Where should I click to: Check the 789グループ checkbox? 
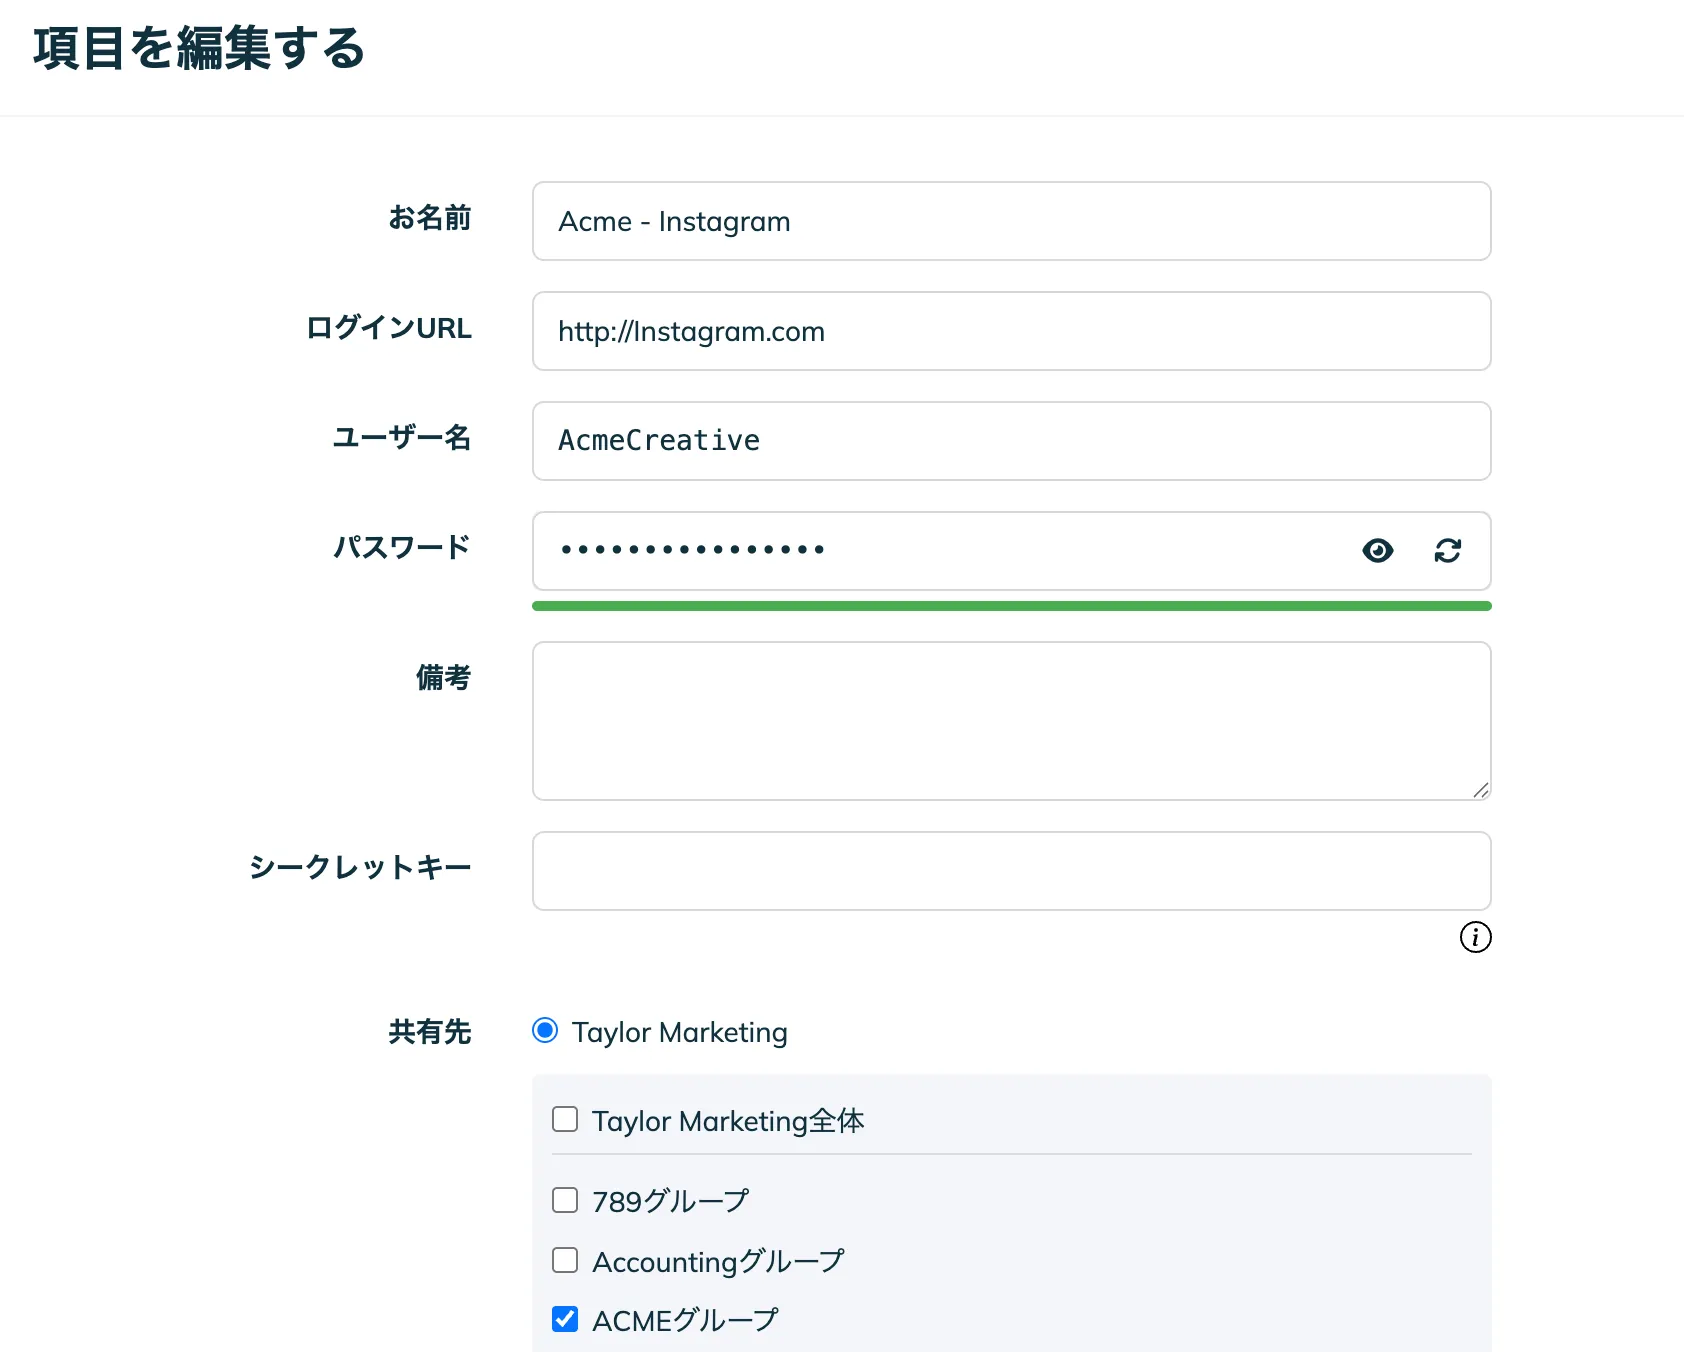565,1200
